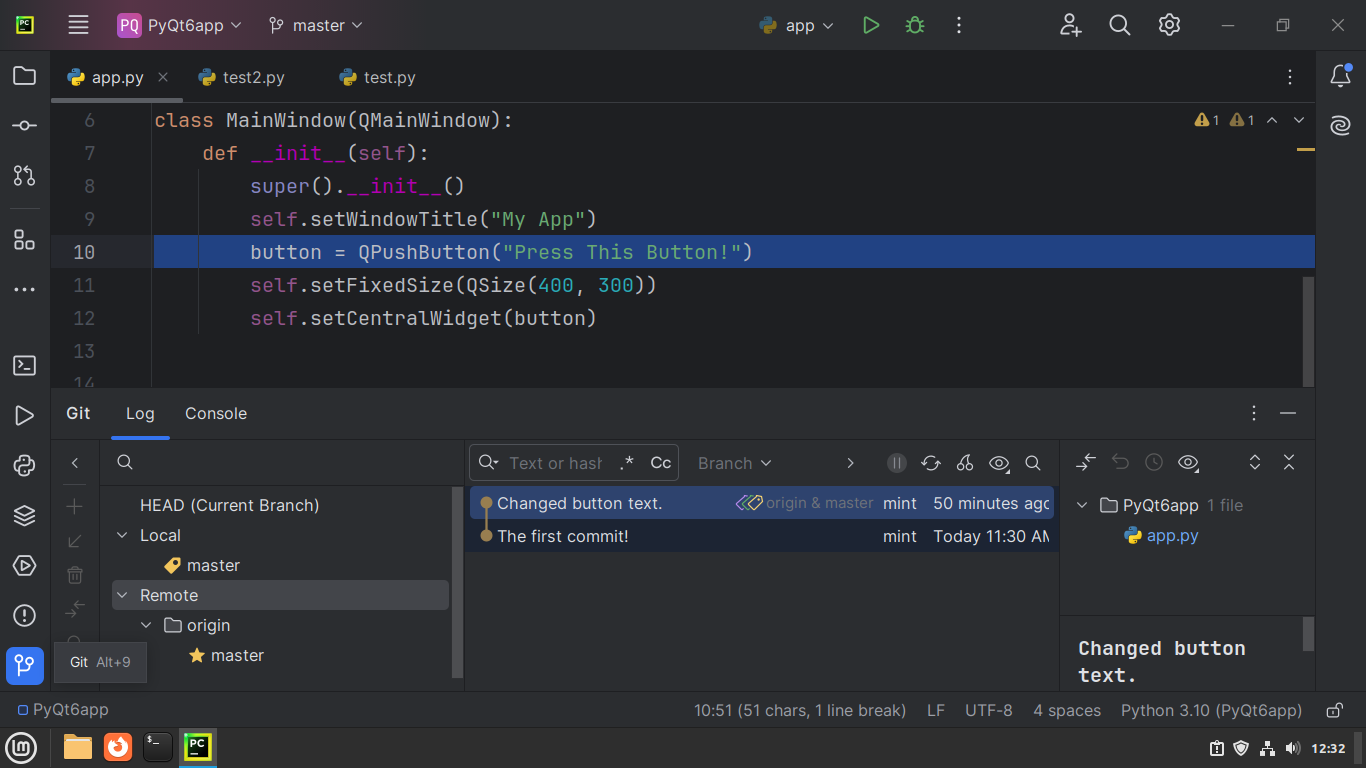Run the app configuration
This screenshot has width=1366, height=768.
pos(871,26)
